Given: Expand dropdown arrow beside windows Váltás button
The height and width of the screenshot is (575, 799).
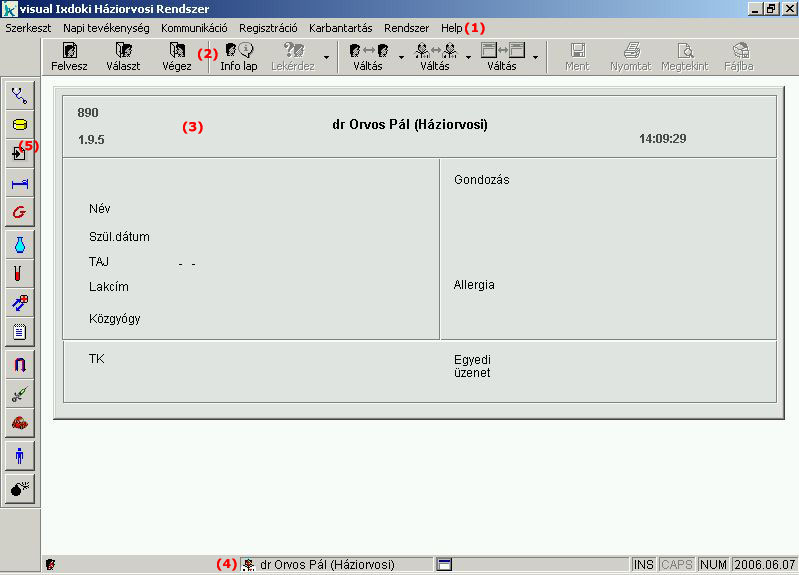Looking at the screenshot, I should click(535, 57).
